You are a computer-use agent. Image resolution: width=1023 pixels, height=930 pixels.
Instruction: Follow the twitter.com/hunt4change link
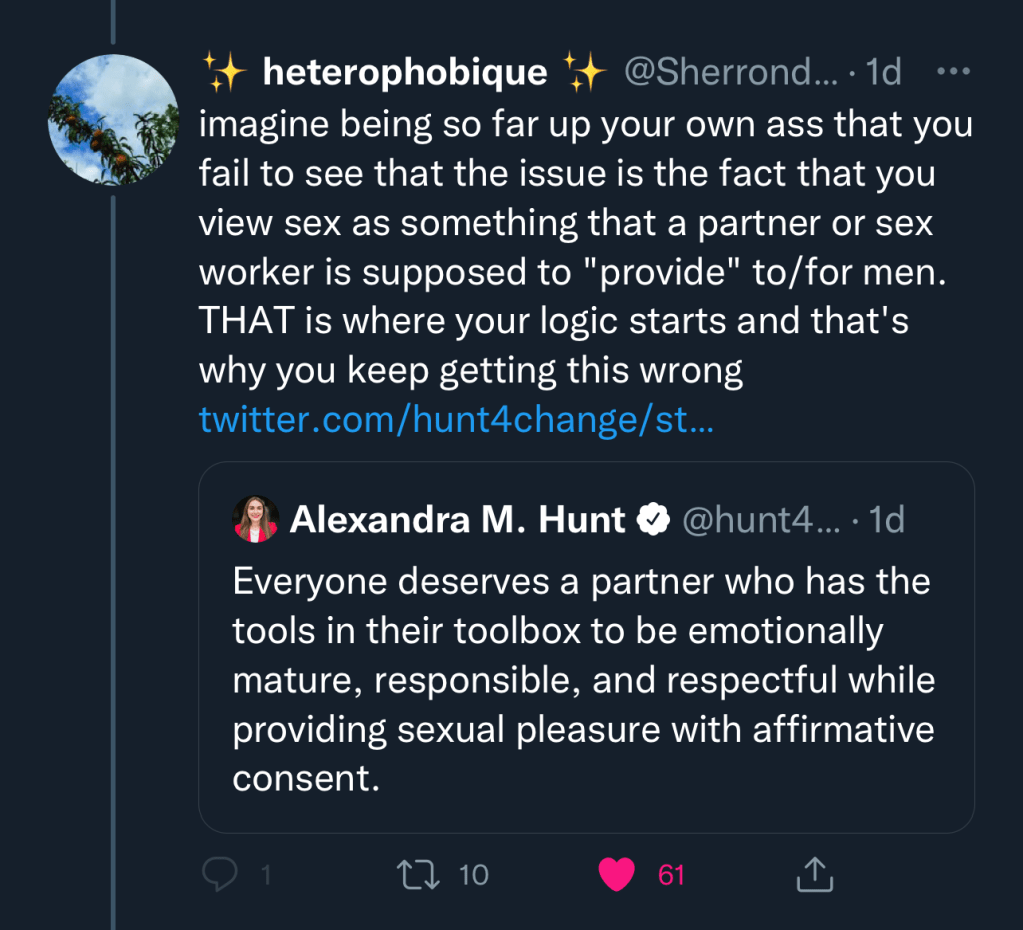pos(456,419)
